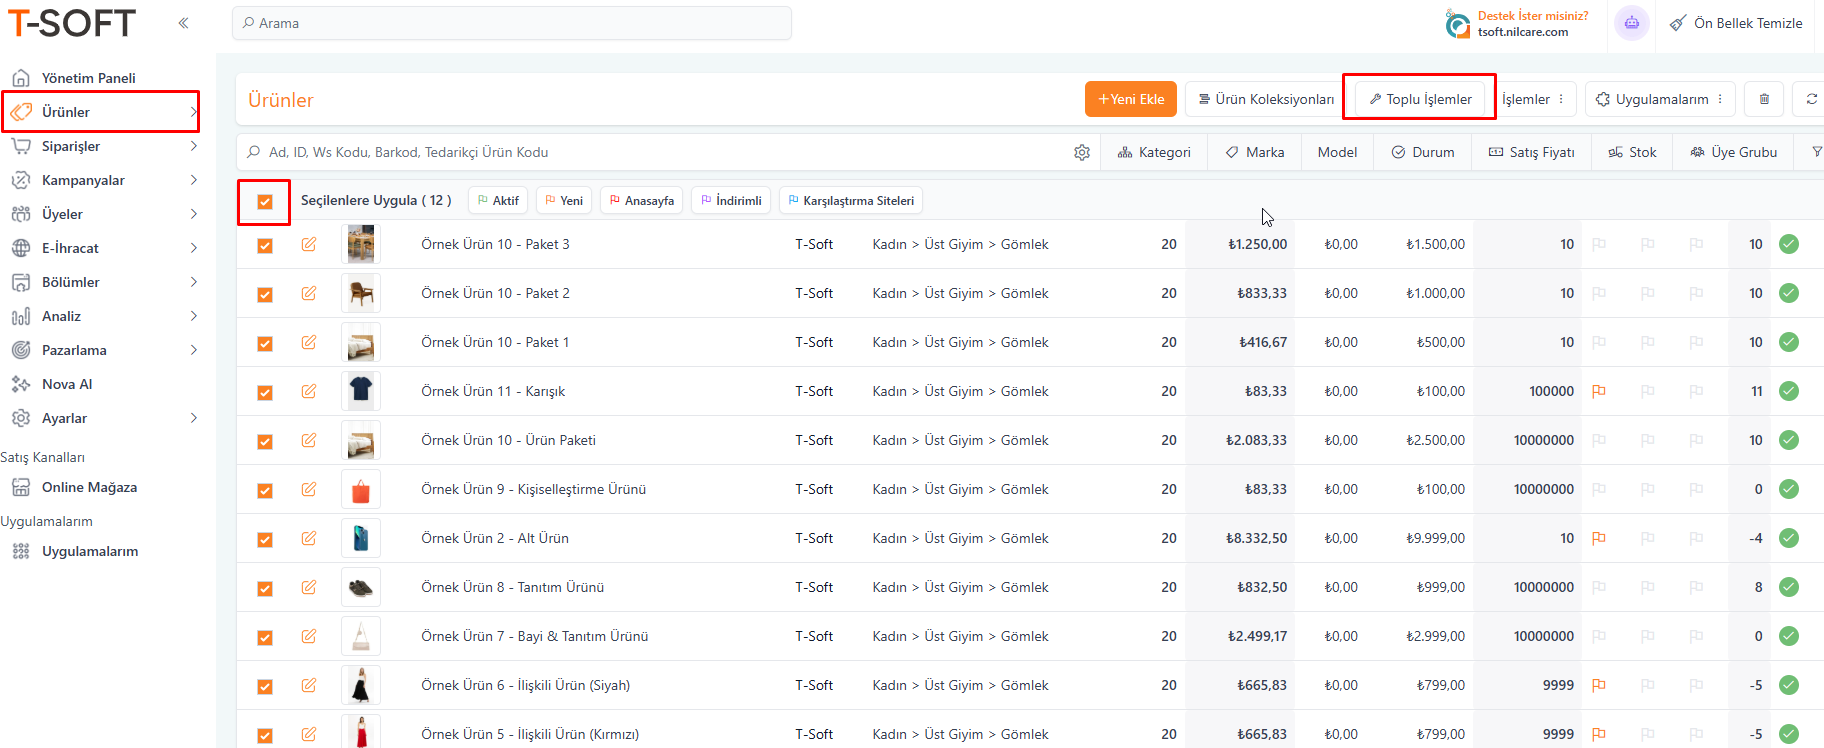This screenshot has height=748, width=1824.
Task: Collapse the sidebar with the double-chevron icon
Action: (183, 23)
